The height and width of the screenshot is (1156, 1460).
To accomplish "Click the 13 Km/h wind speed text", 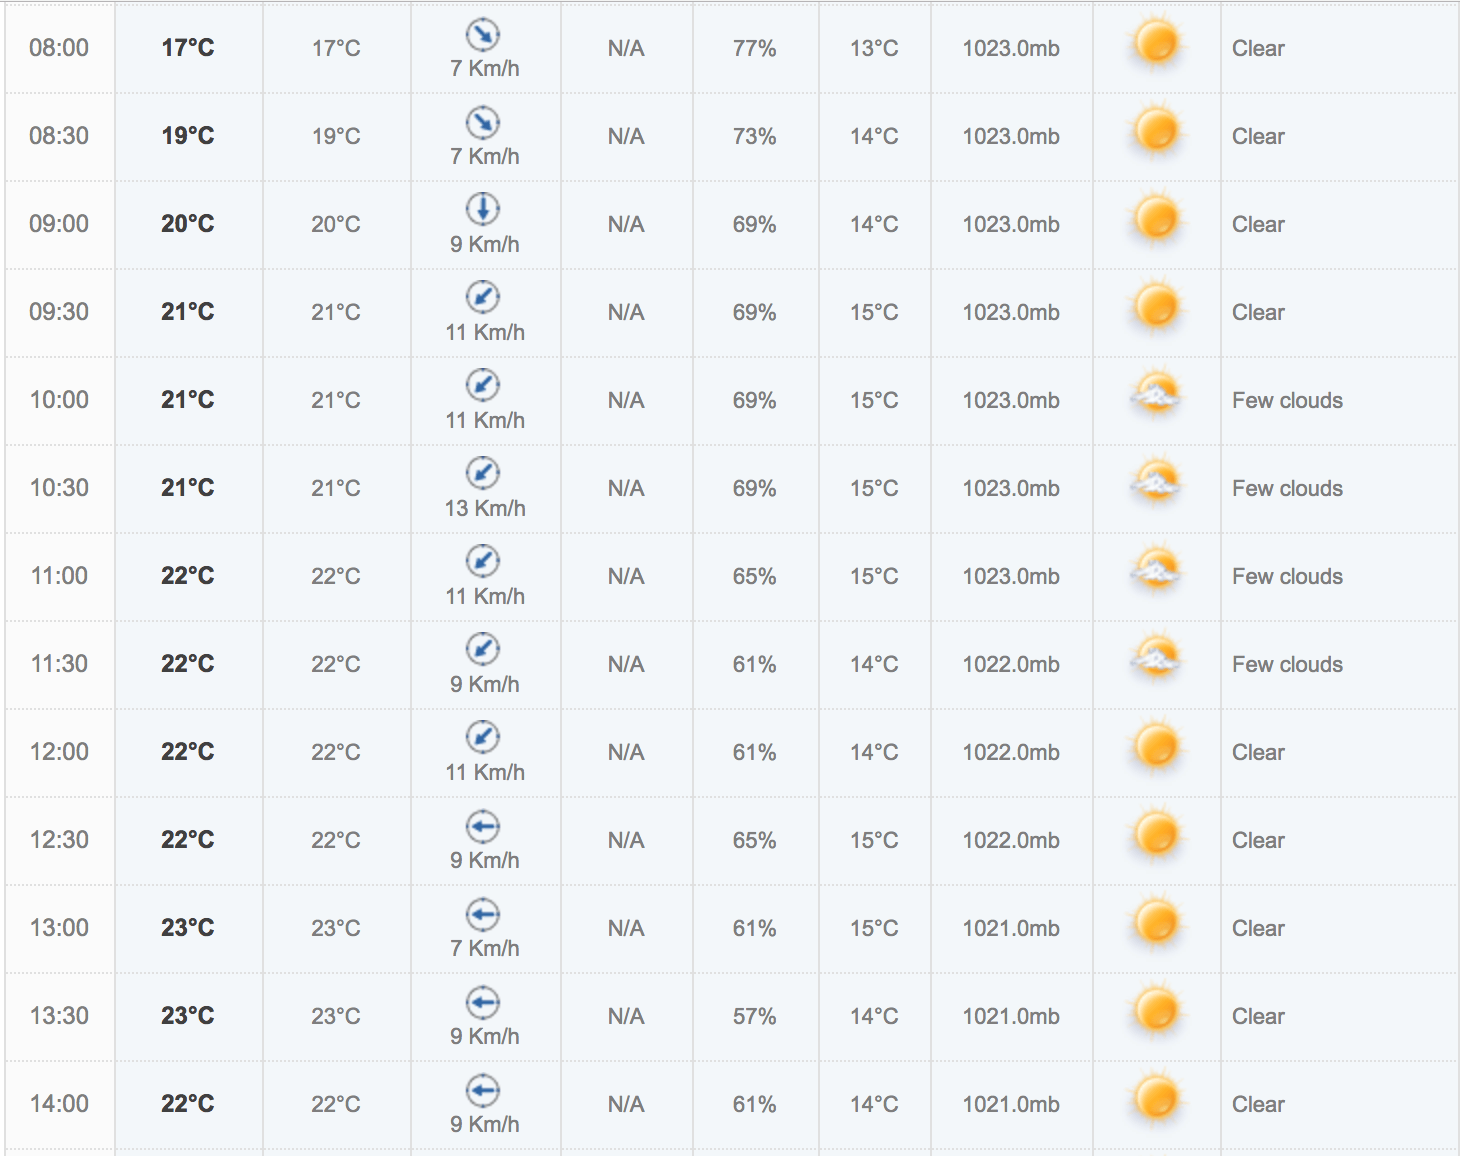I will tap(485, 508).
